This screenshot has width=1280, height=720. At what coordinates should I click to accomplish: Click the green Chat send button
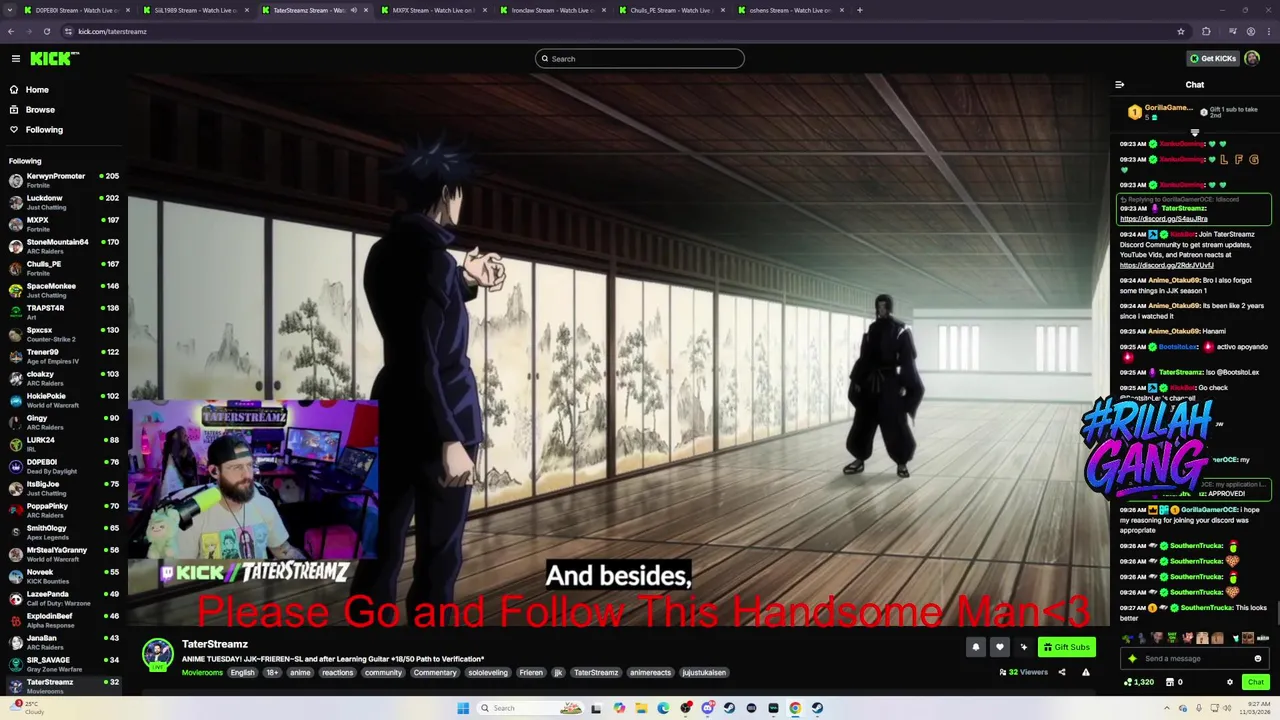1256,682
